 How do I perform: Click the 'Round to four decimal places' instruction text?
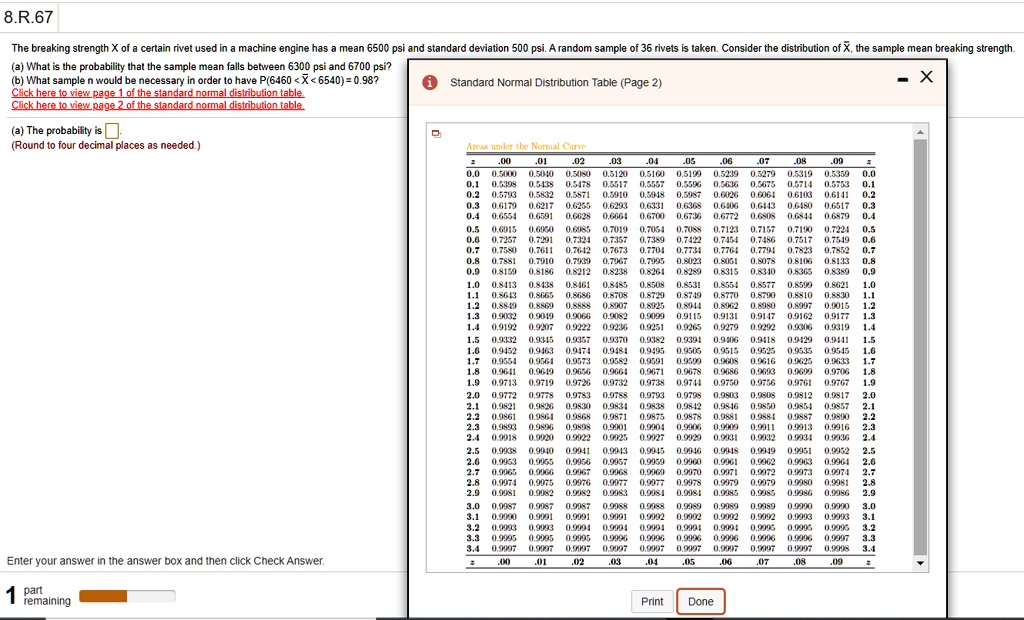click(x=105, y=145)
